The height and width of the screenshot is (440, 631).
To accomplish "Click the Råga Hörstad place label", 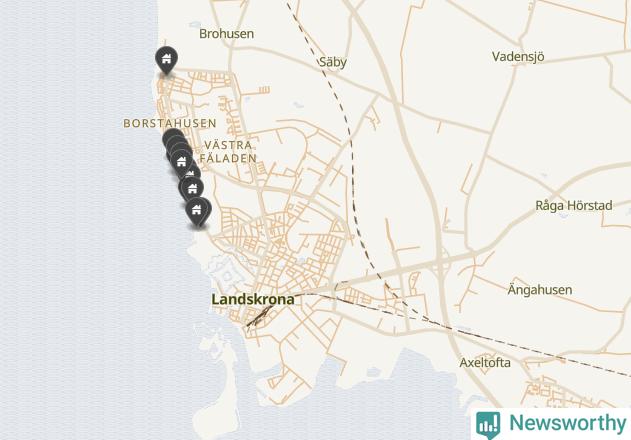I will 574,205.
